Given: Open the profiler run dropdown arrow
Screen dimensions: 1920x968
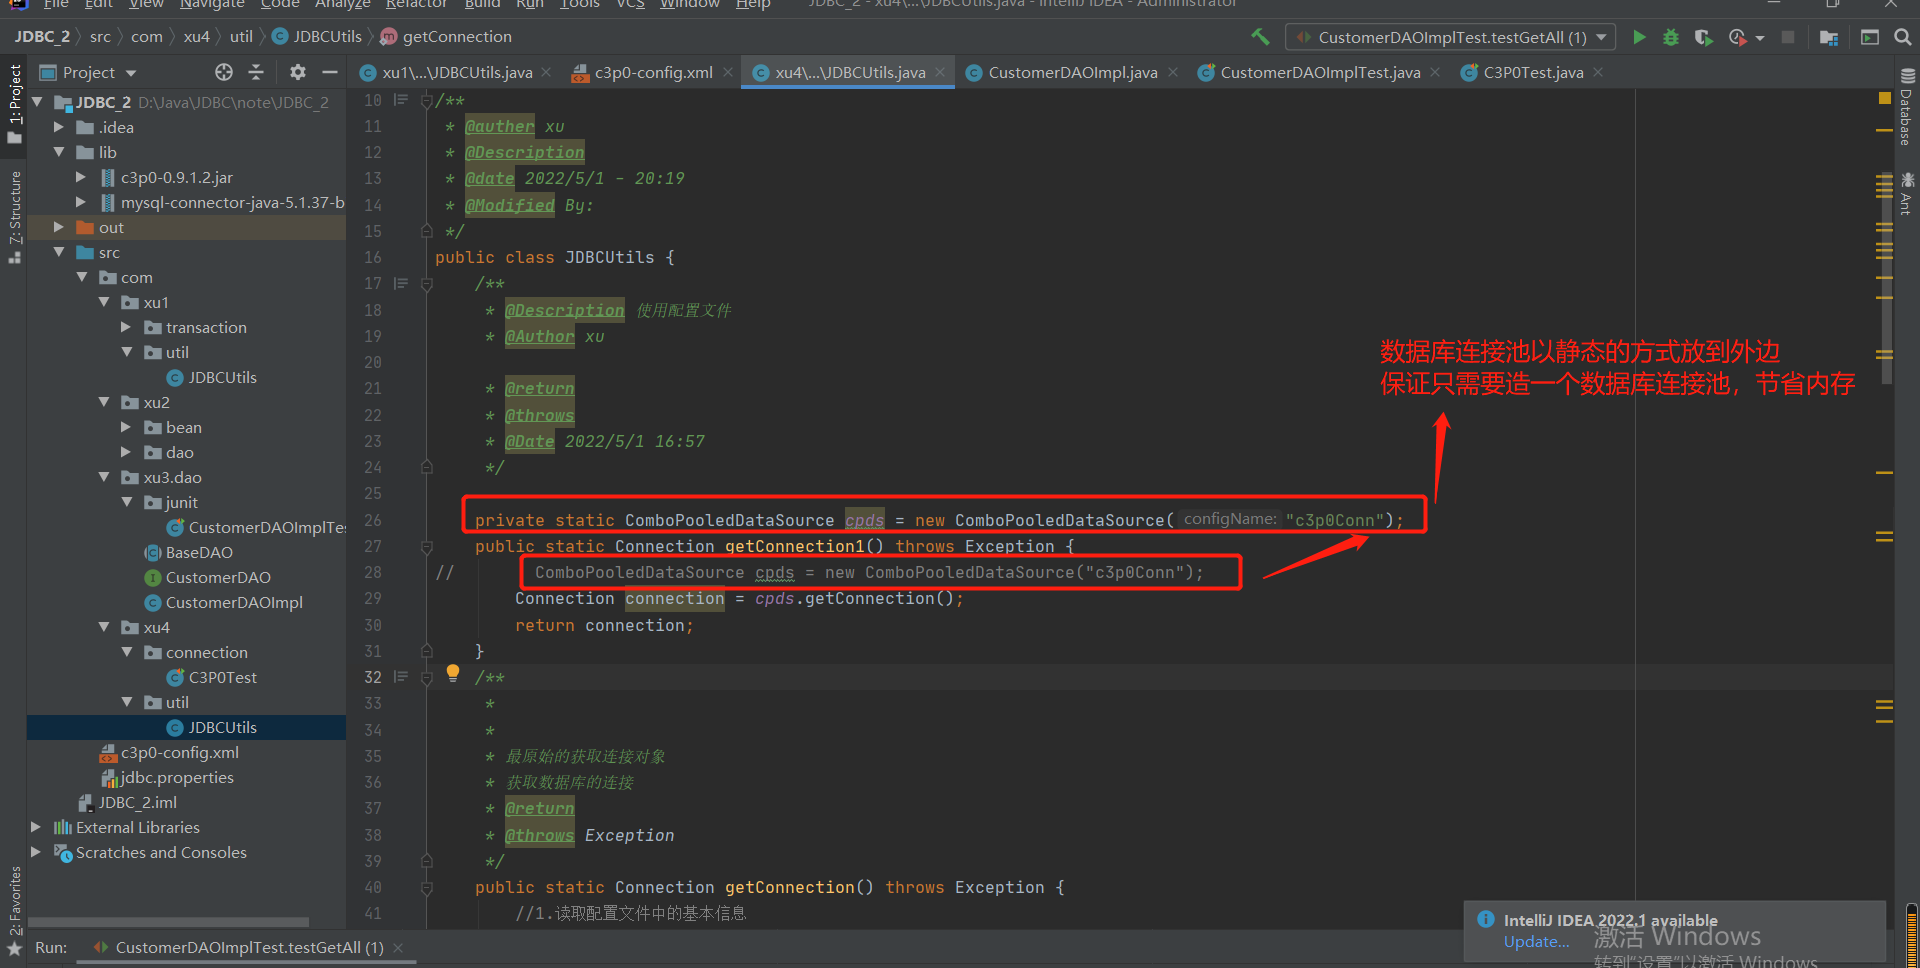Looking at the screenshot, I should point(1759,38).
